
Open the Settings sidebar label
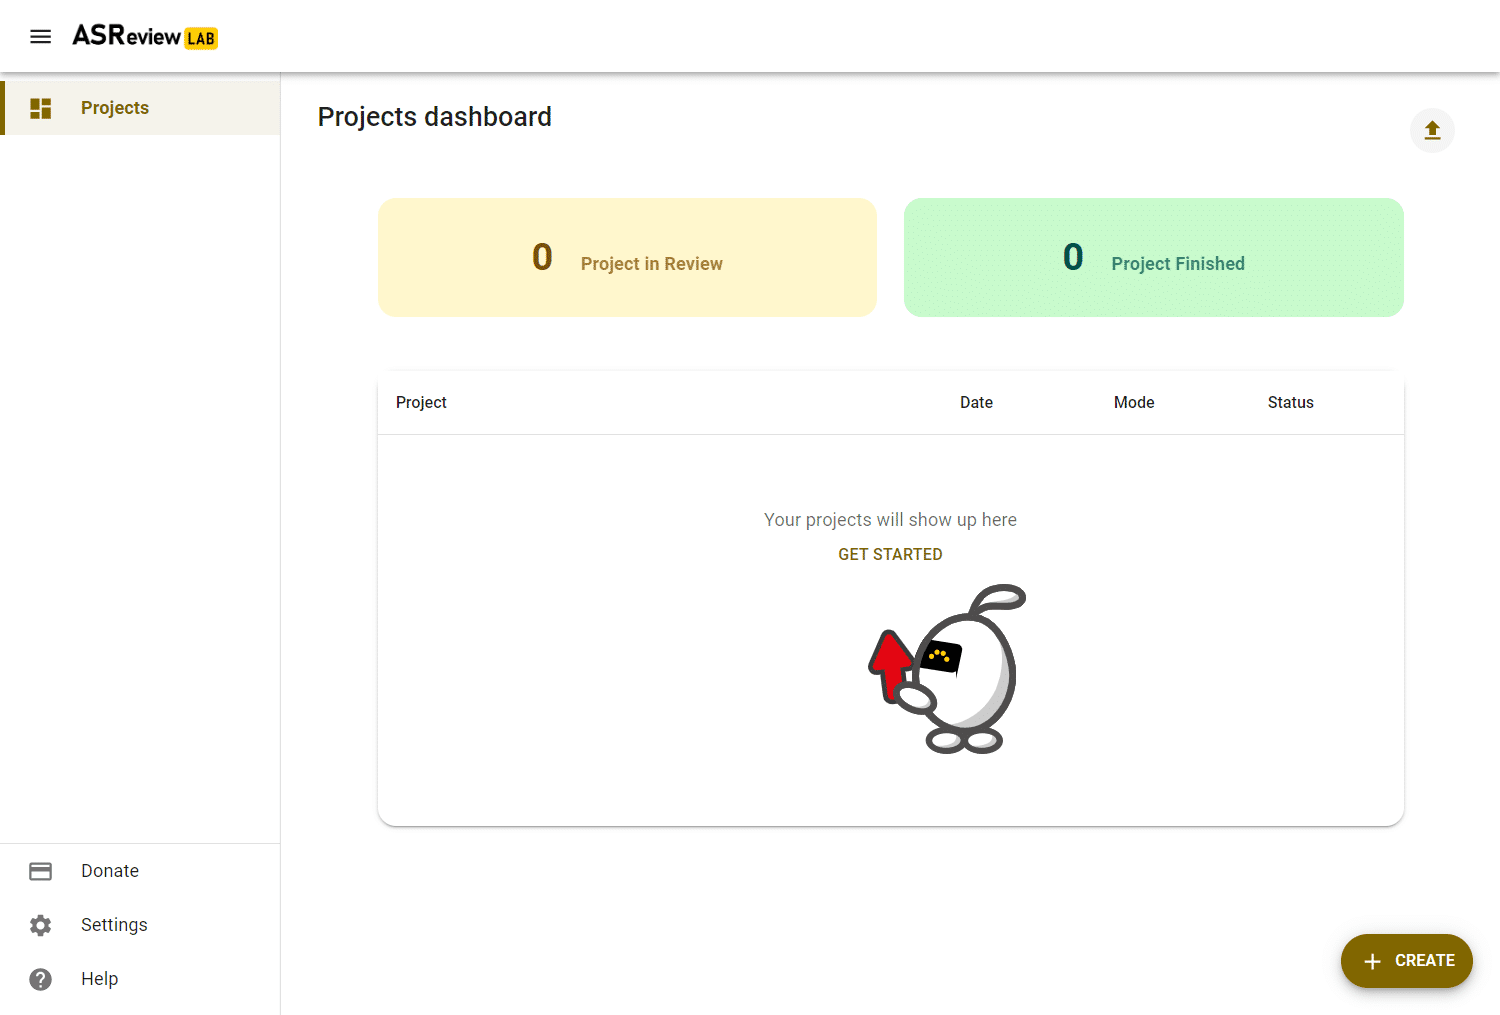(114, 925)
